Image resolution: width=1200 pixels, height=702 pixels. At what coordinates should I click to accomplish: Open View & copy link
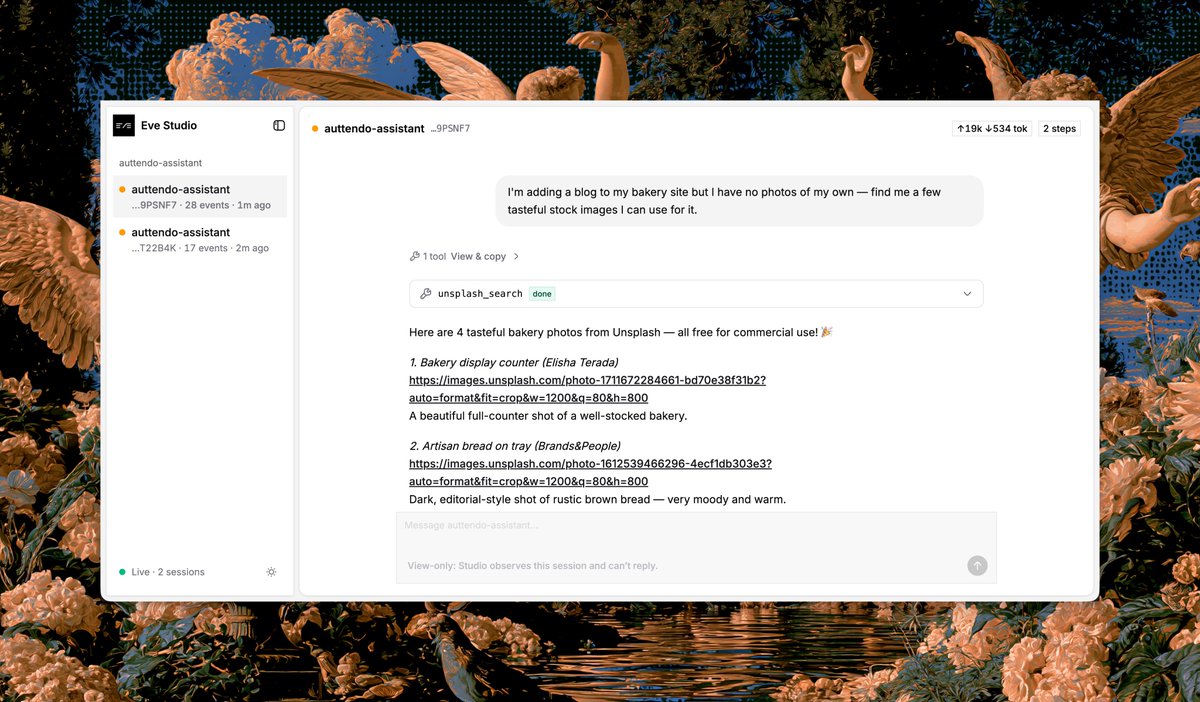click(x=478, y=257)
